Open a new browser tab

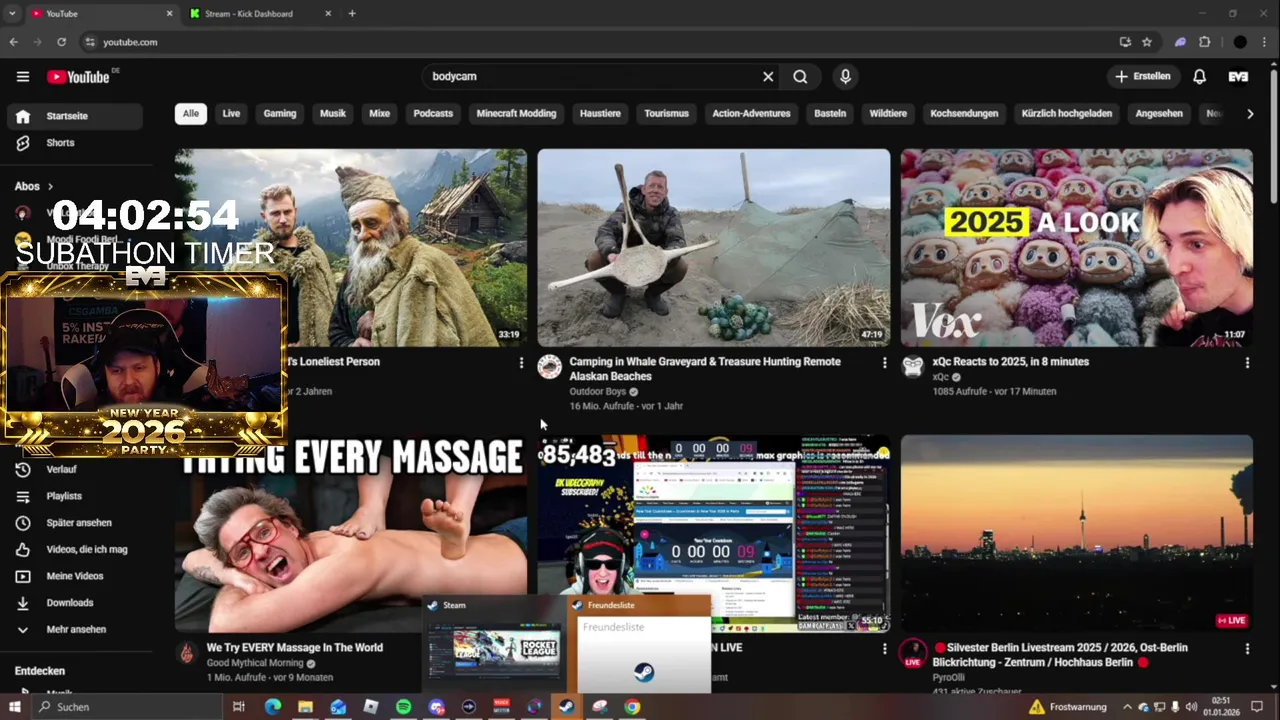pos(352,14)
